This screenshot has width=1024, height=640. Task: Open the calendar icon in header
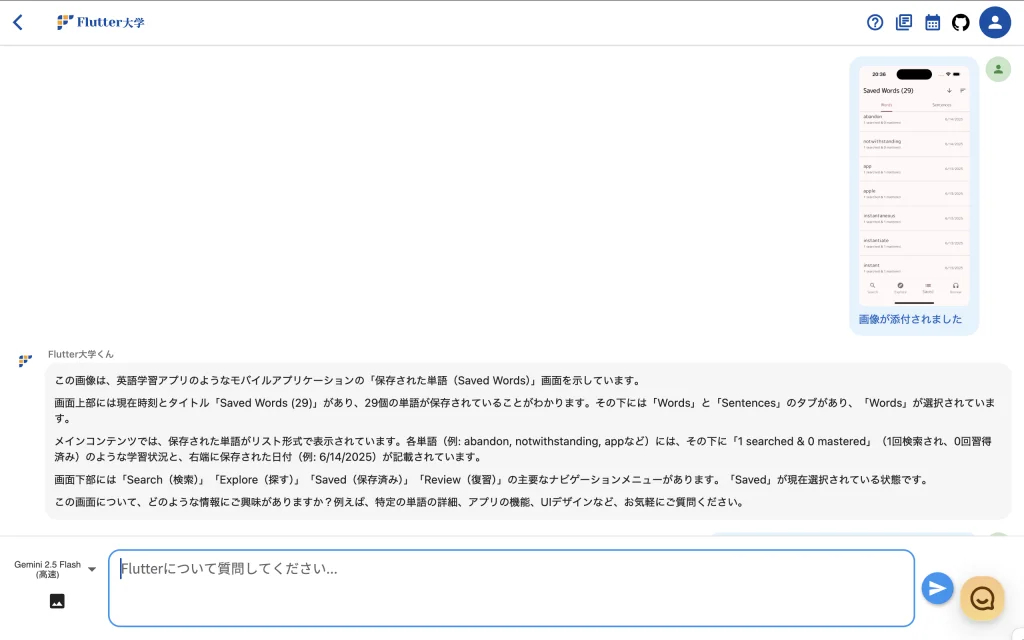(x=932, y=22)
